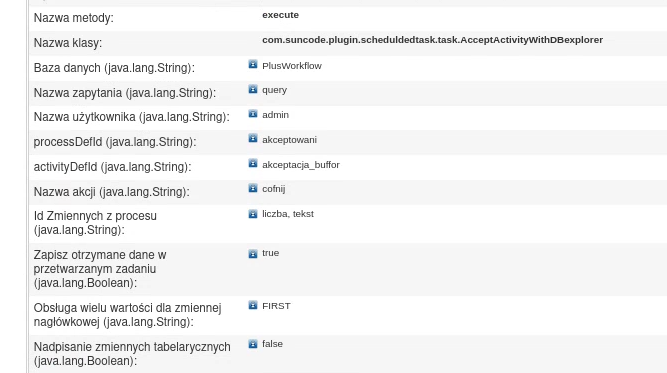667x373 pixels.
Task: Click the Nadpisanie zmiennych tabelarycznych label
Action: tap(132, 354)
